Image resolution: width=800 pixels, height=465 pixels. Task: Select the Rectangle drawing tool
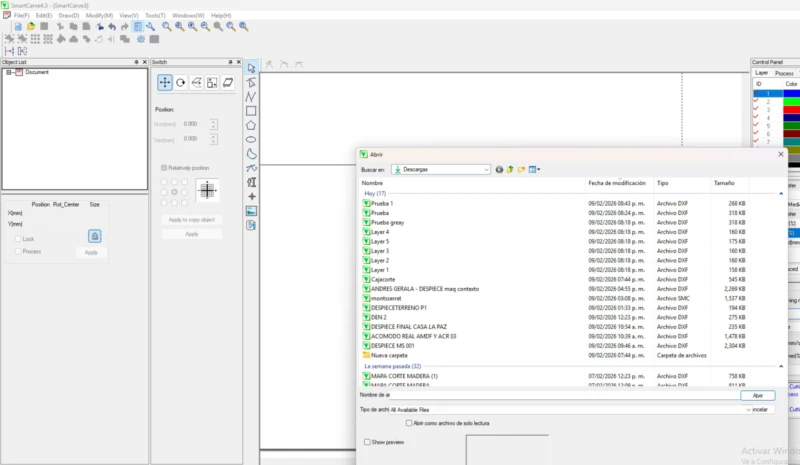[x=251, y=111]
